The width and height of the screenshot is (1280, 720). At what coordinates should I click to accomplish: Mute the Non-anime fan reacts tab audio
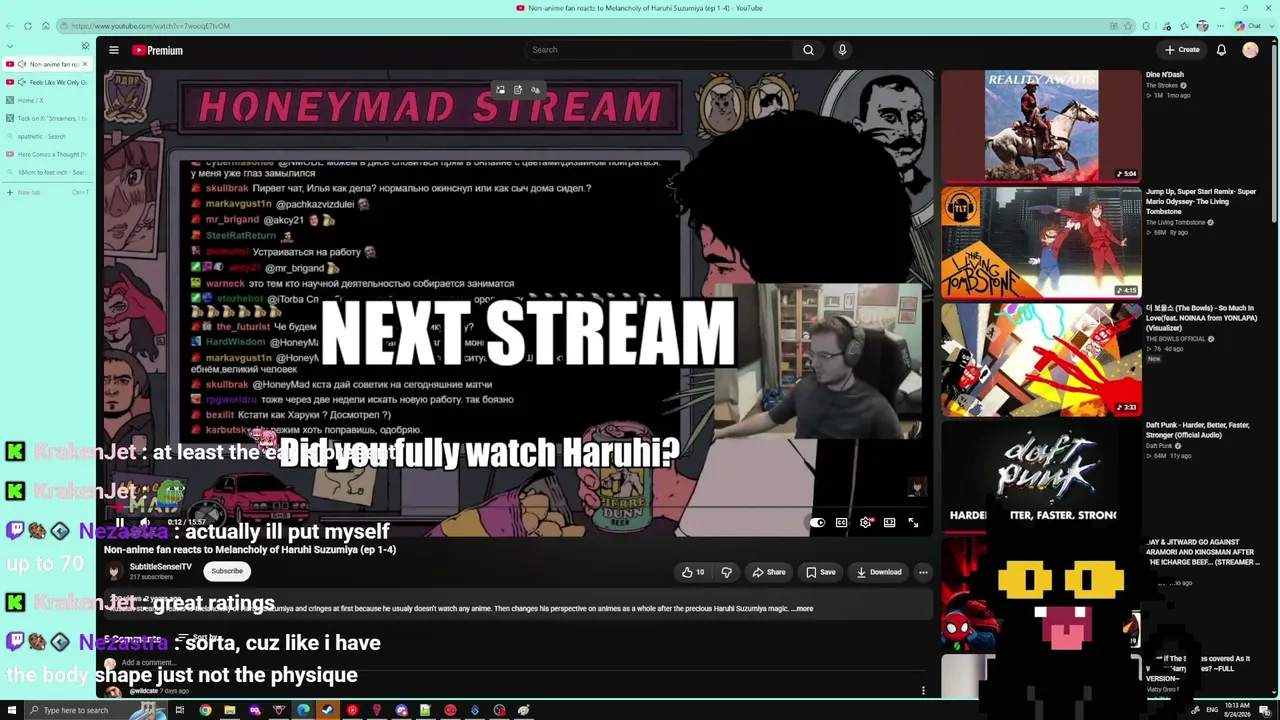[21, 64]
